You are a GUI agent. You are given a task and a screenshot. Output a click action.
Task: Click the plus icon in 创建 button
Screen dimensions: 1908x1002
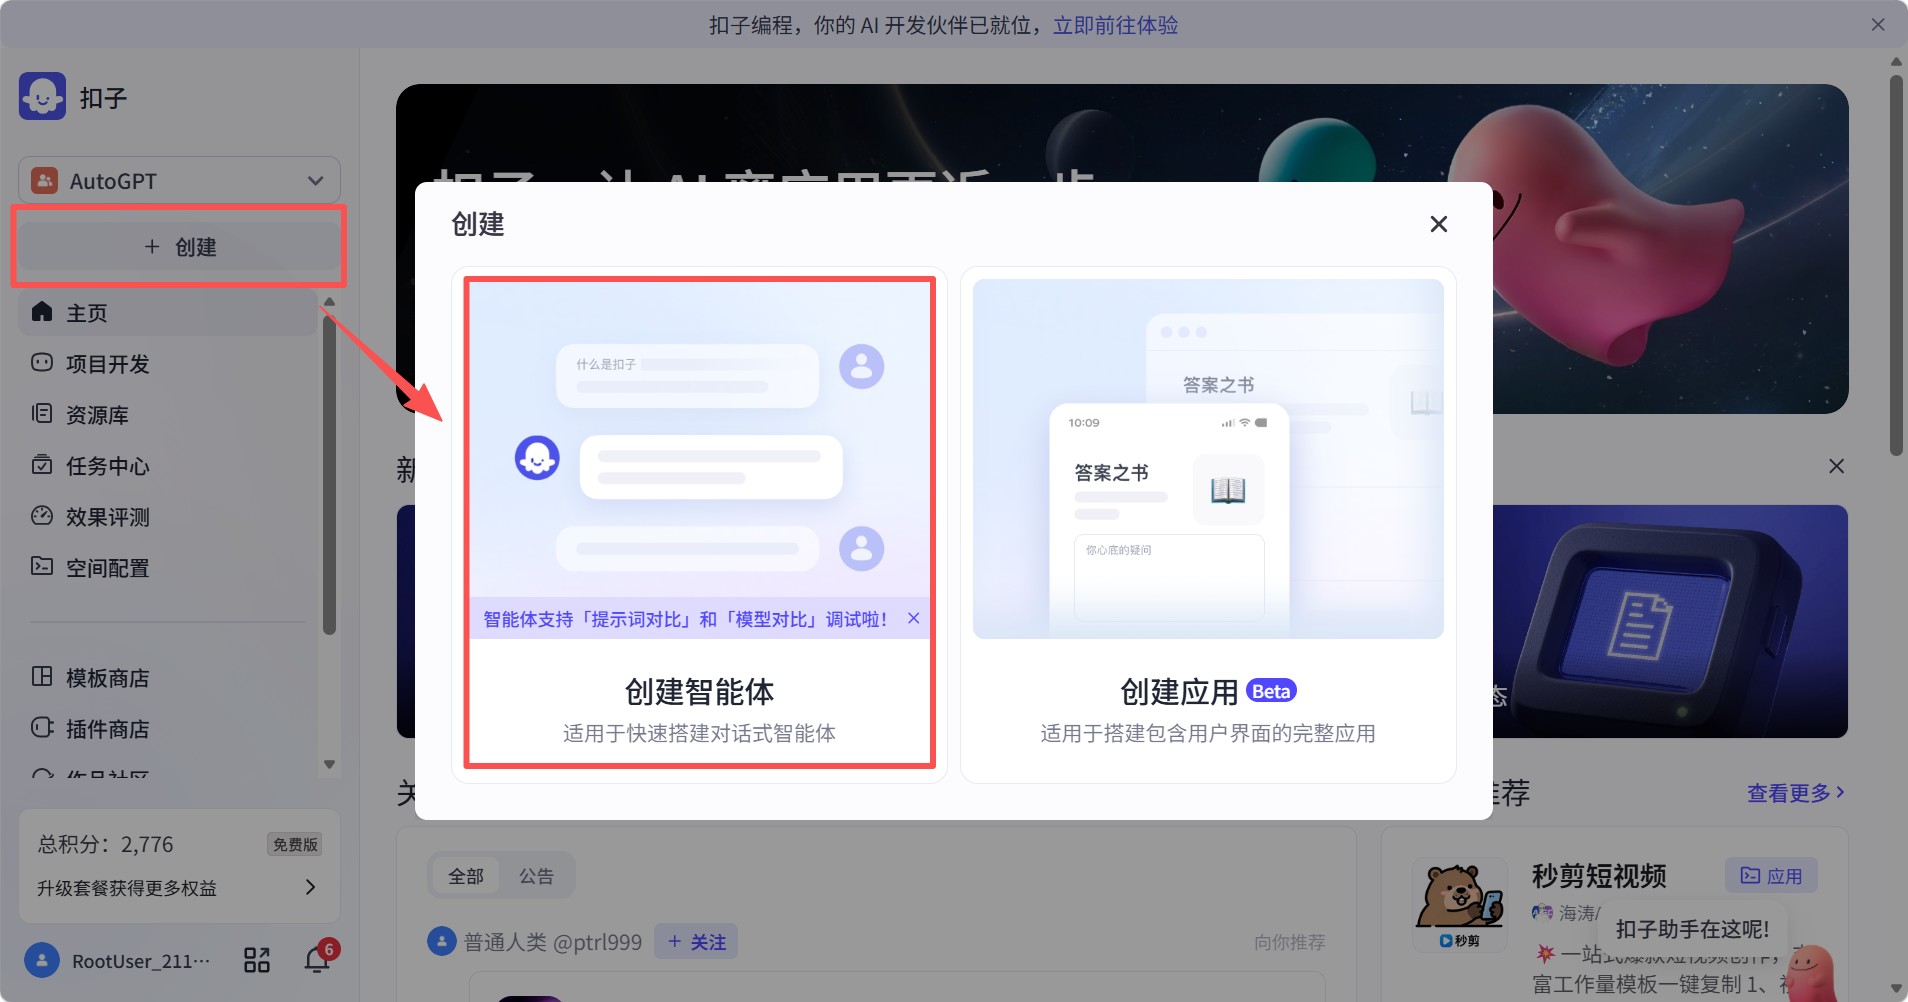(152, 246)
